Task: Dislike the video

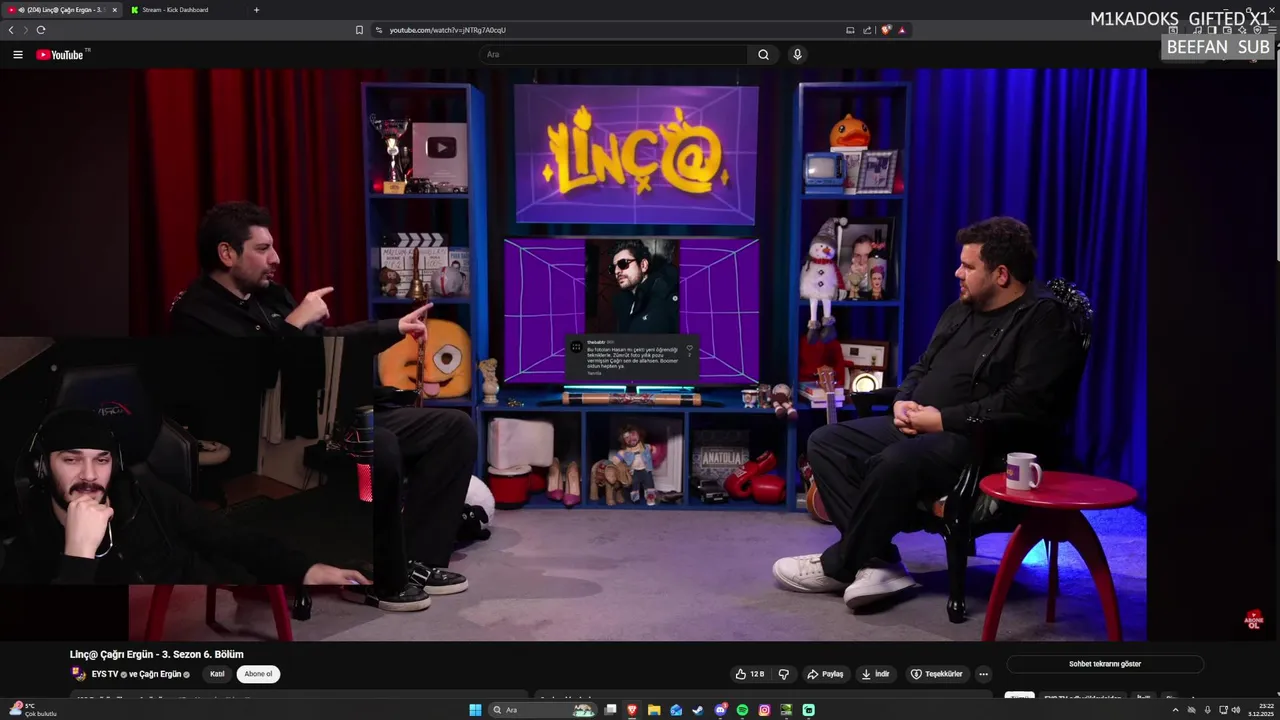Action: [784, 674]
